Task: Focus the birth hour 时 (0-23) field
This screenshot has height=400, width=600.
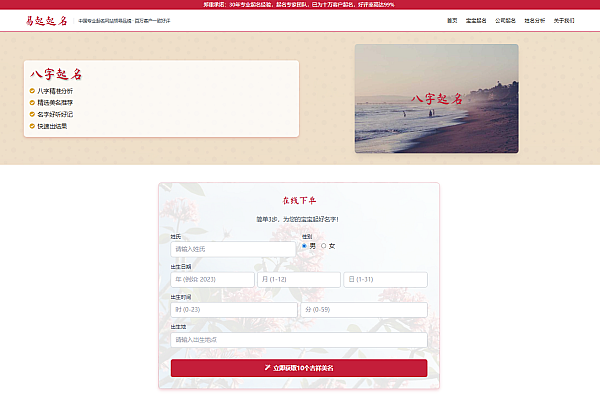Action: pos(234,310)
